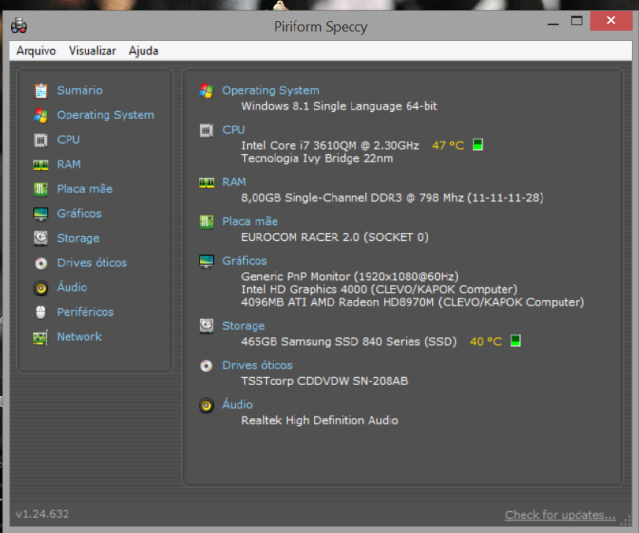Click the Áudio speaker icon in sidebar

(x=41, y=288)
